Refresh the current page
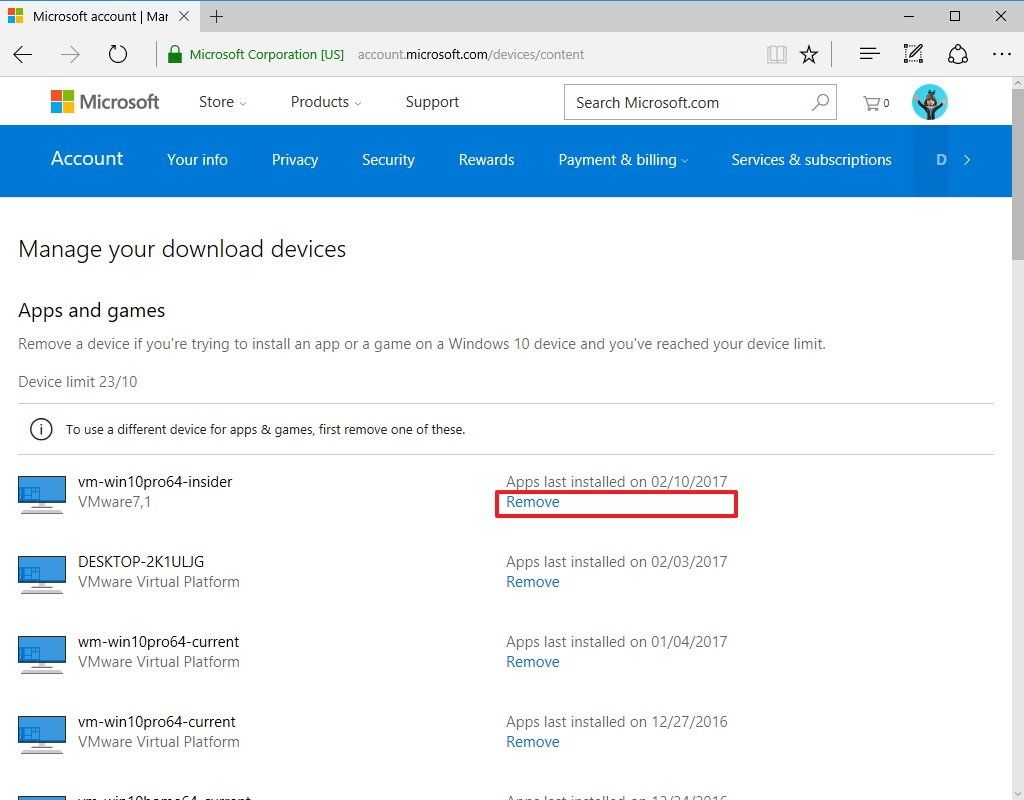 118,54
